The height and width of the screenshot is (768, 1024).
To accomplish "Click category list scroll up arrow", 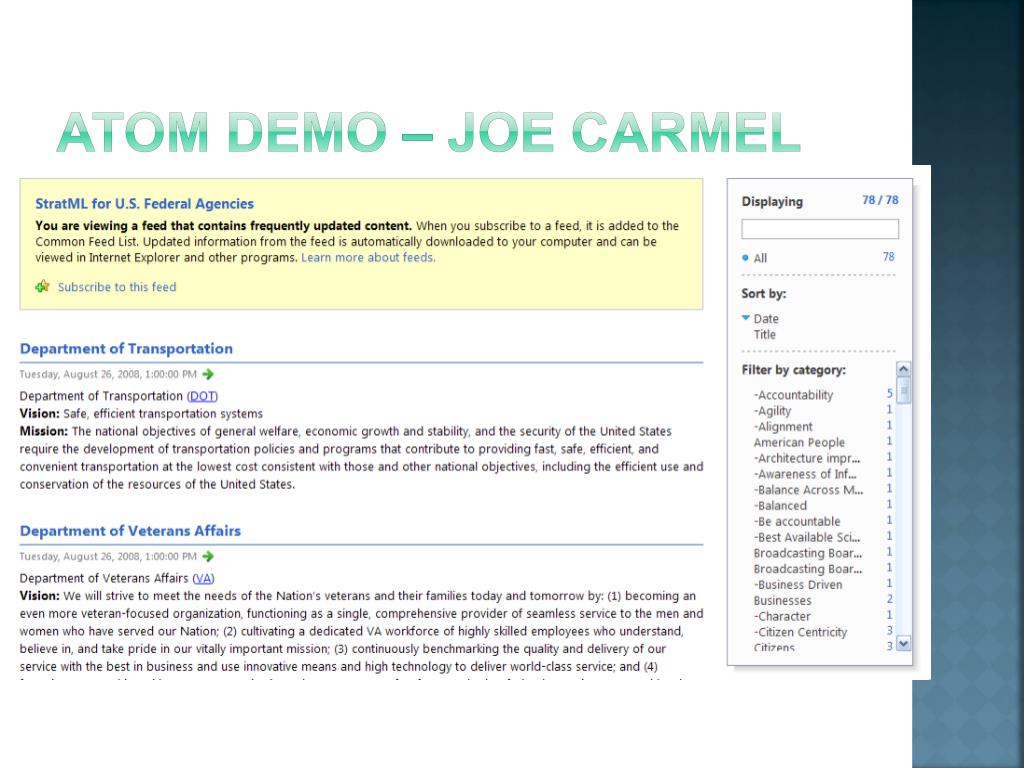I will click(x=903, y=369).
